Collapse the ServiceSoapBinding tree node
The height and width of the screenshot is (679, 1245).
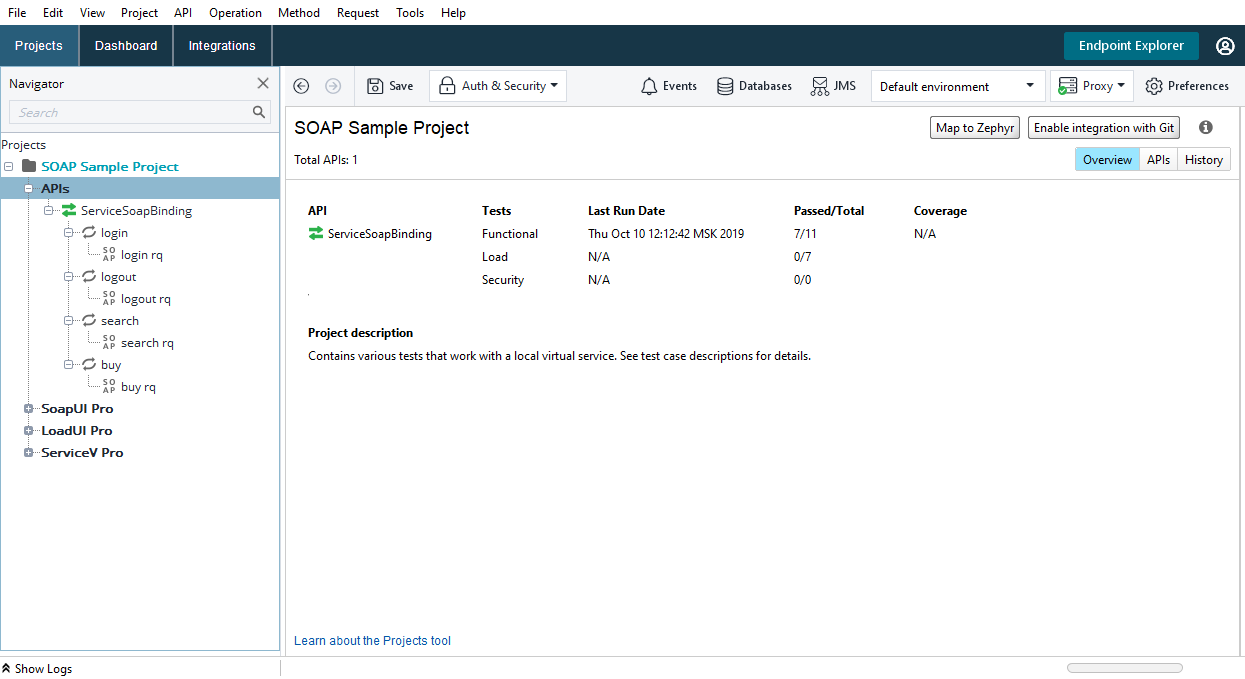pyautogui.click(x=49, y=211)
